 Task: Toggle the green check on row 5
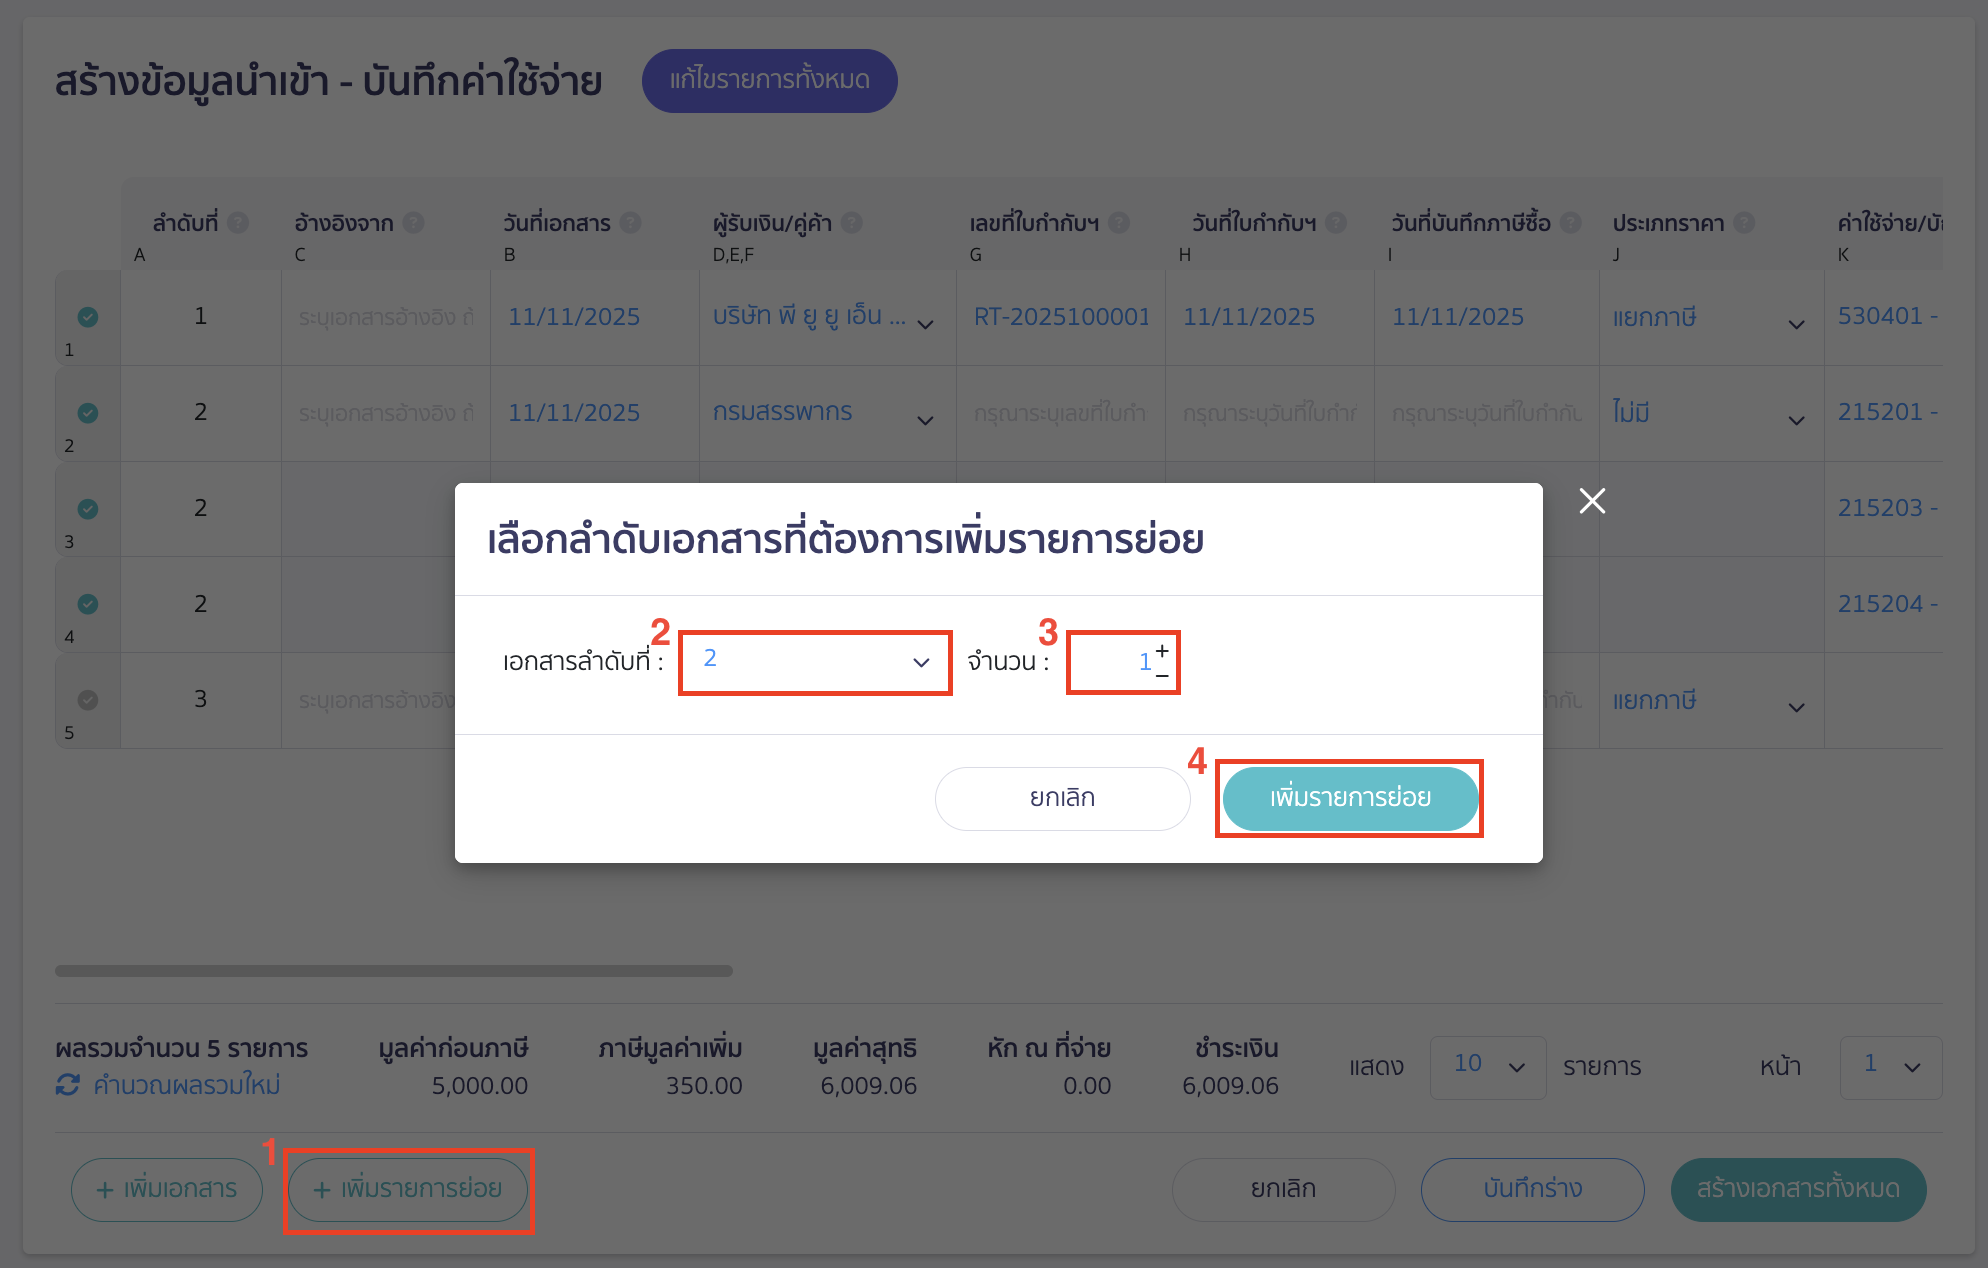click(x=87, y=701)
